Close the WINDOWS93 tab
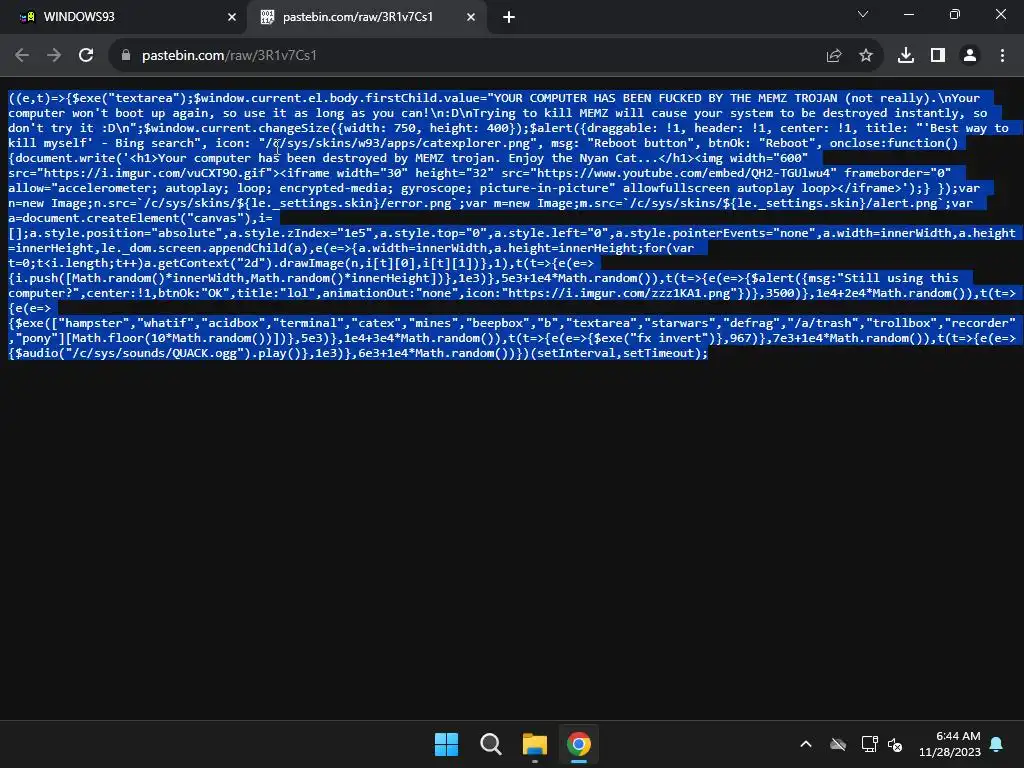The width and height of the screenshot is (1024, 768). pos(232,17)
